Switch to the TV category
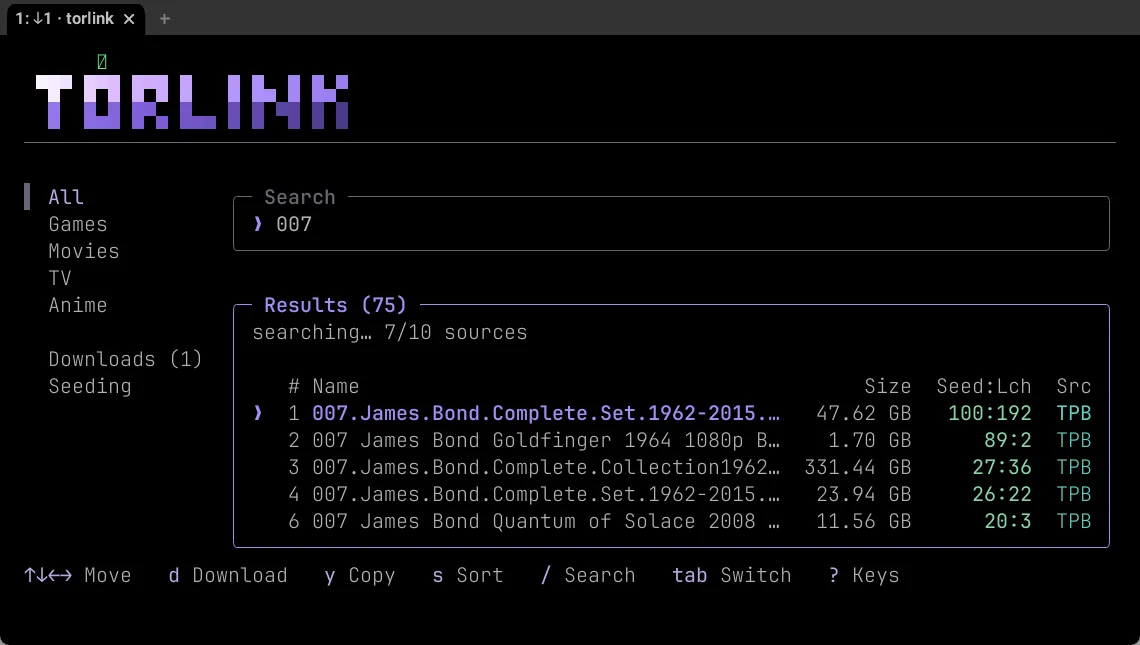This screenshot has height=645, width=1140. coord(60,278)
